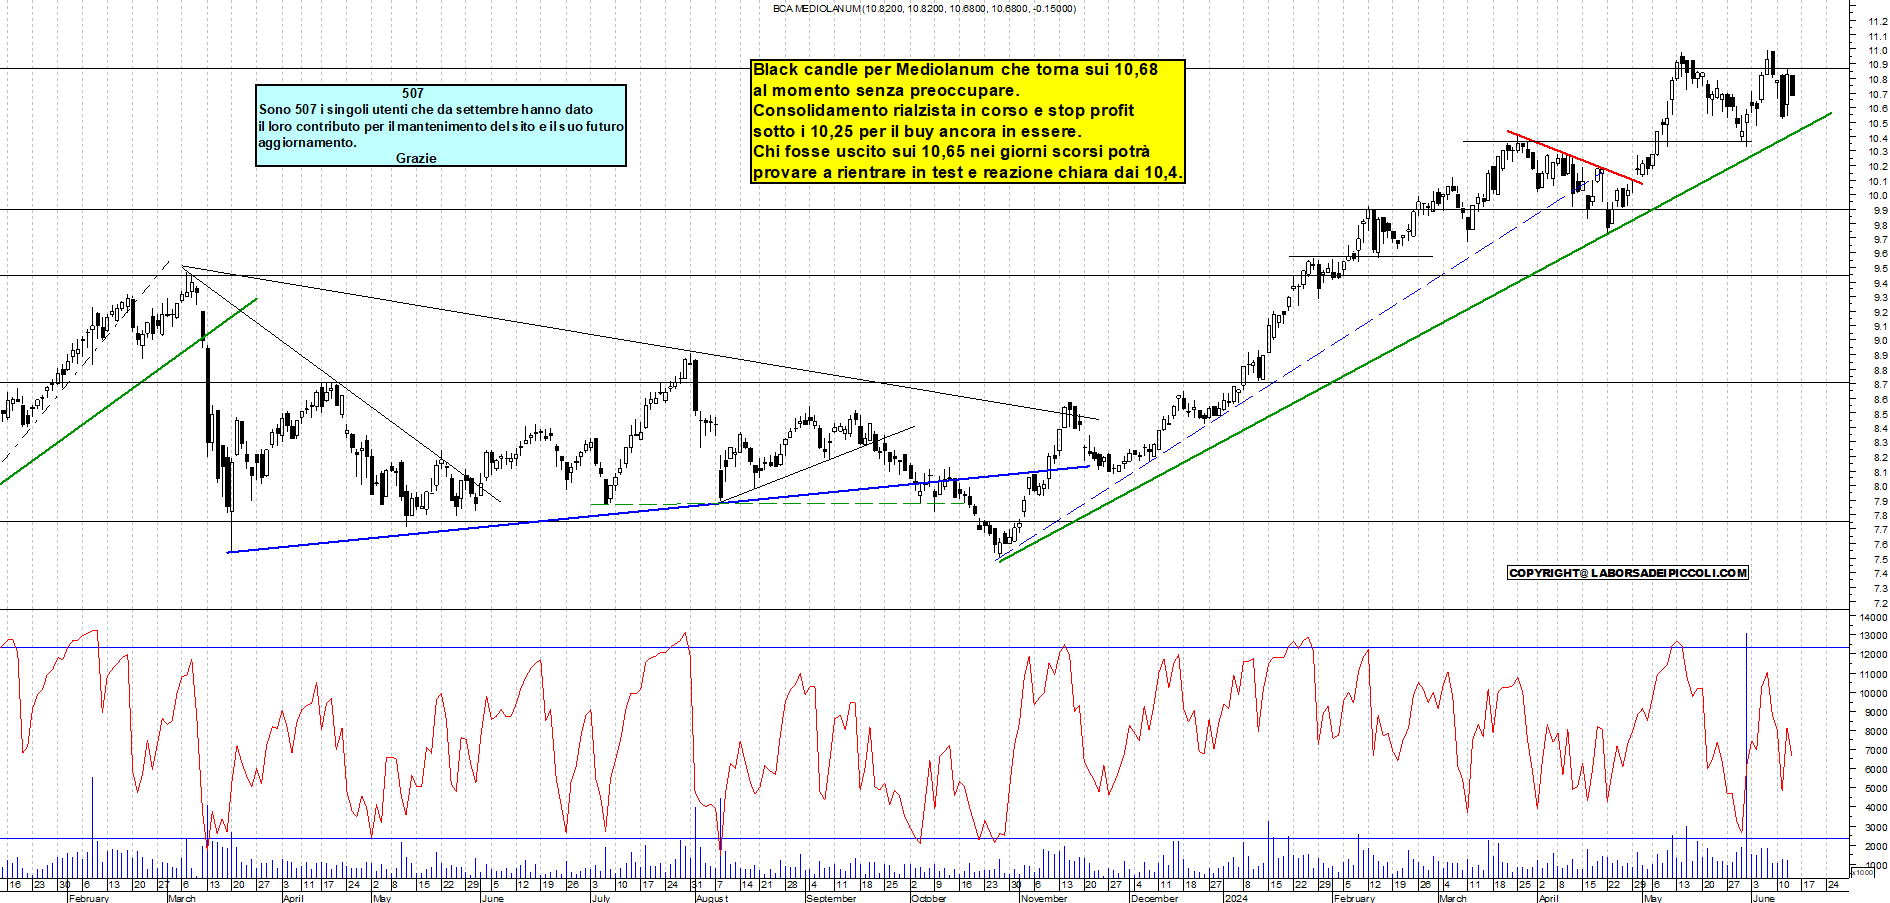Image resolution: width=1890 pixels, height=903 pixels.
Task: Click the 9.0 price axis label
Action: 1880,341
